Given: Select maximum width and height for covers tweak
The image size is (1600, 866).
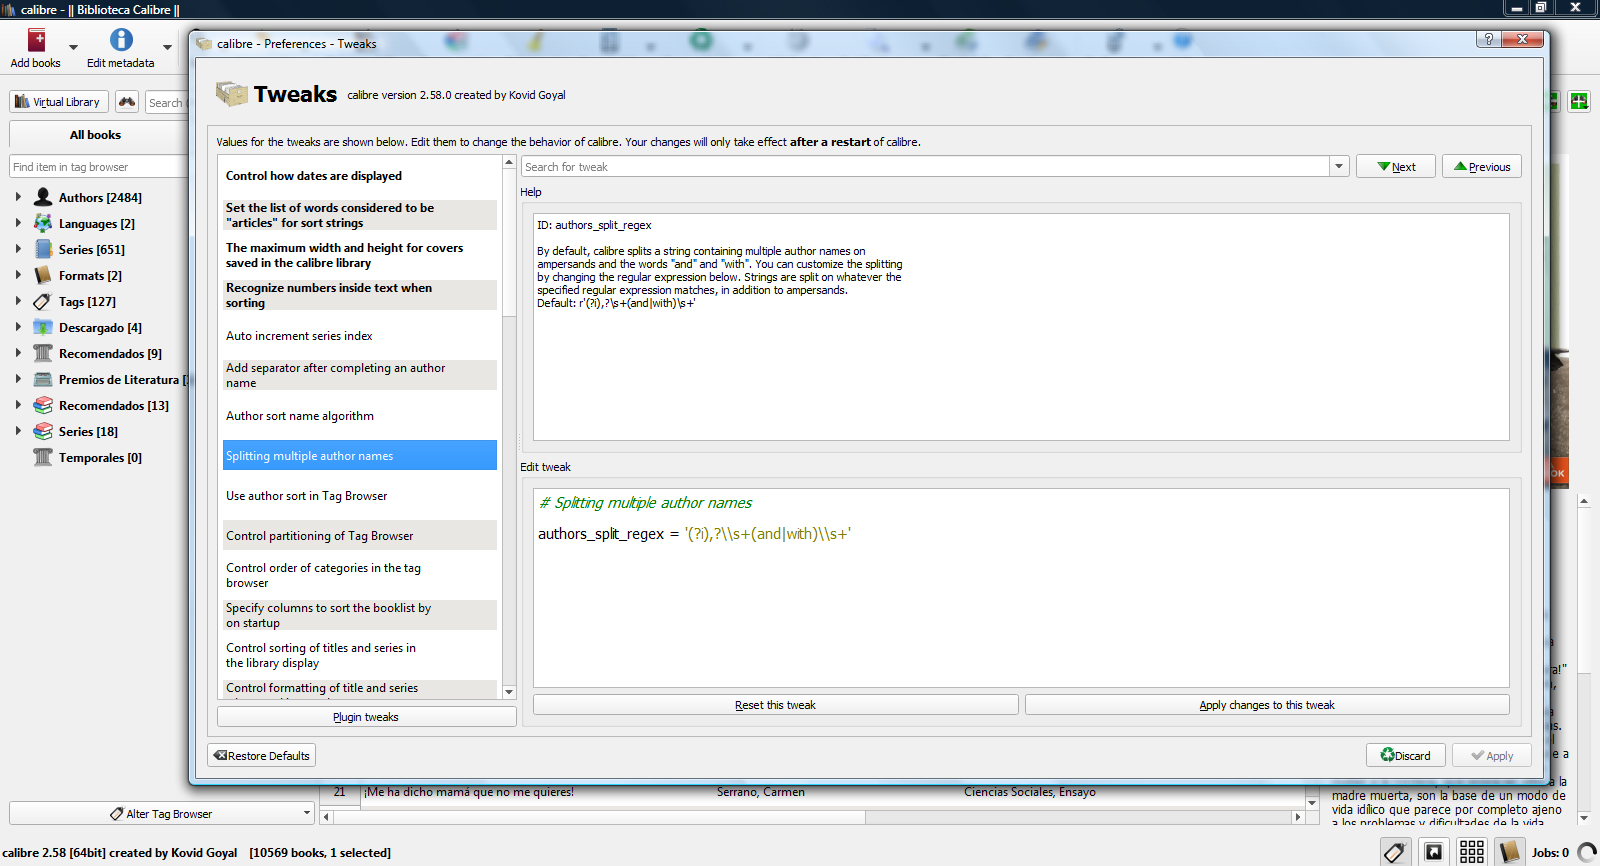Looking at the screenshot, I should pos(360,255).
